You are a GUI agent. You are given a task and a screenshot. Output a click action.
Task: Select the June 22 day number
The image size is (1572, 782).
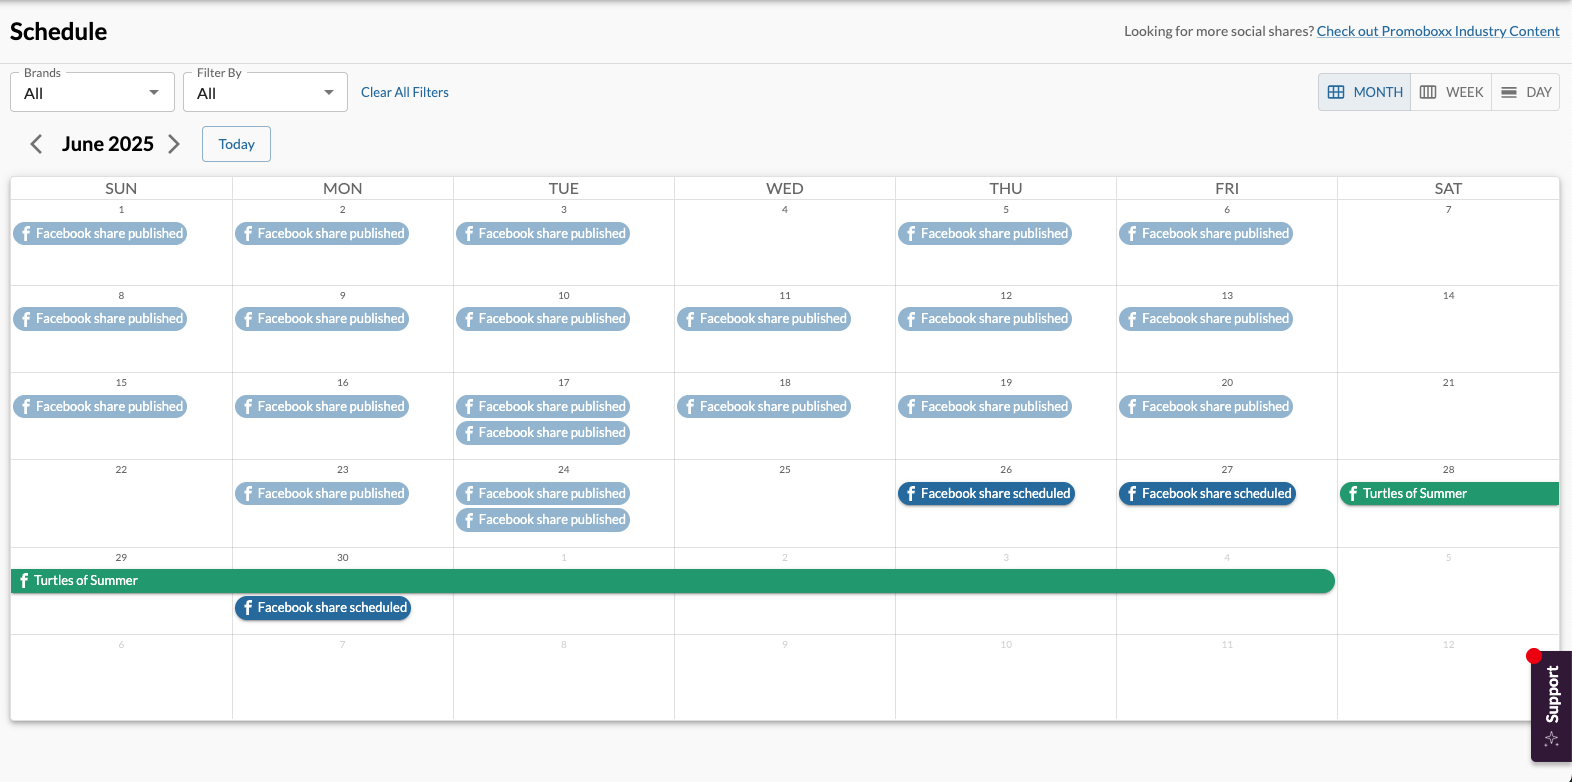tap(121, 470)
